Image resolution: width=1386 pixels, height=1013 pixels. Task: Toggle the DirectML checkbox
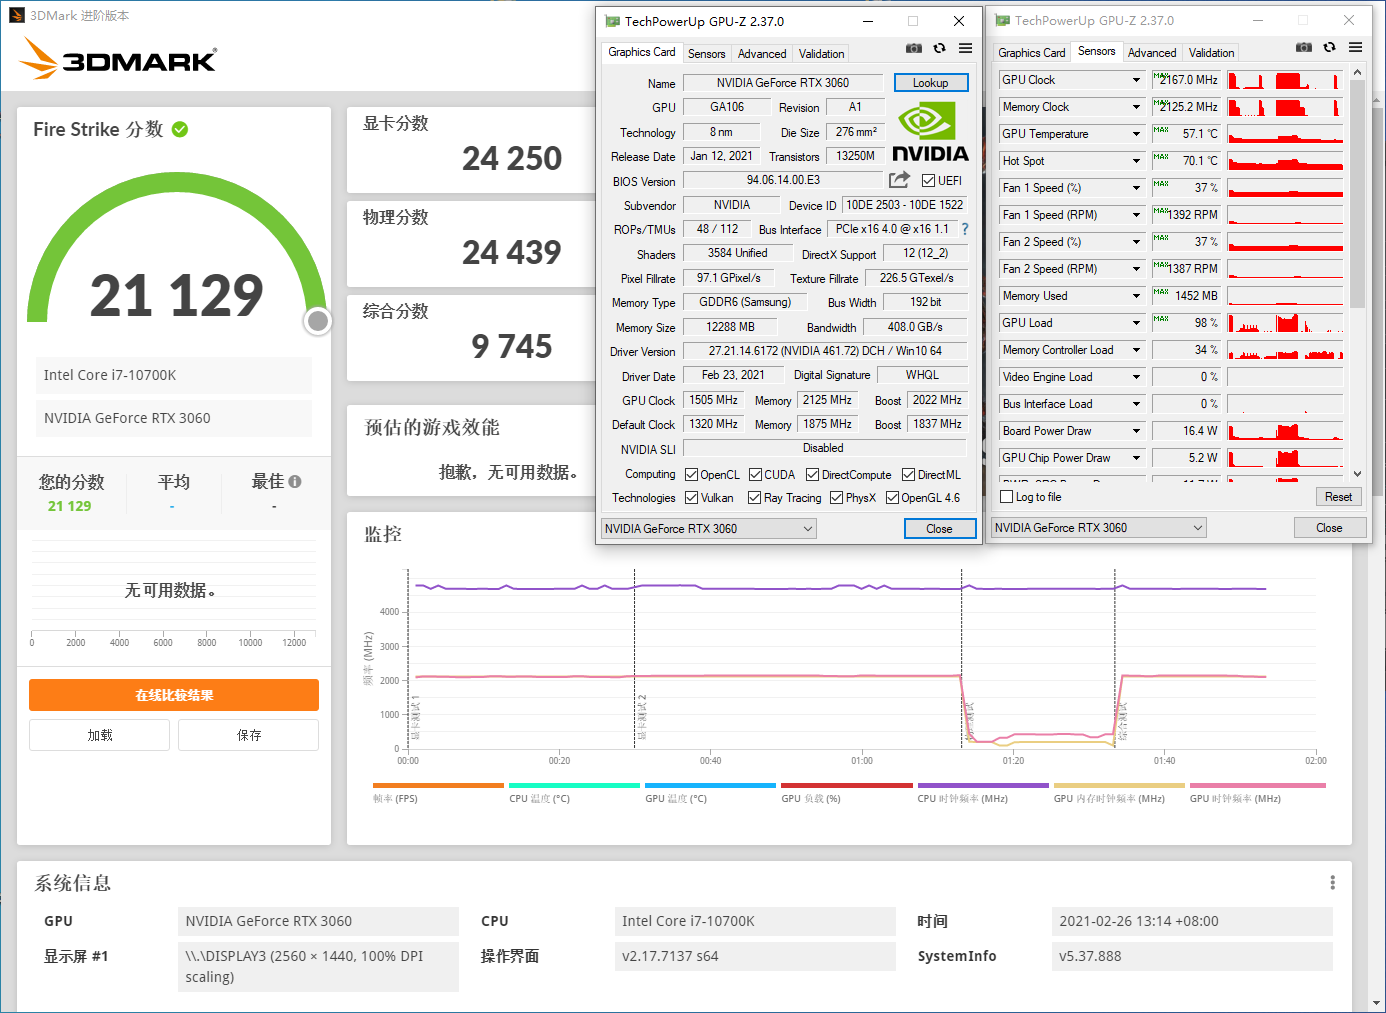point(908,474)
